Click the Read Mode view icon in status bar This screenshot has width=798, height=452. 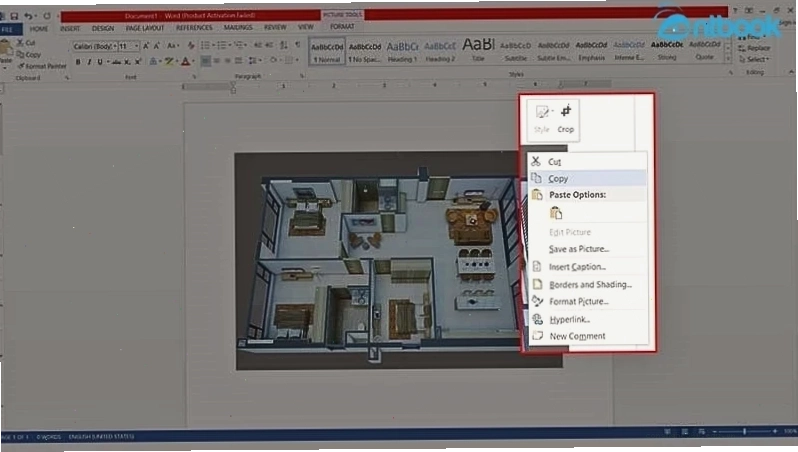(x=667, y=432)
